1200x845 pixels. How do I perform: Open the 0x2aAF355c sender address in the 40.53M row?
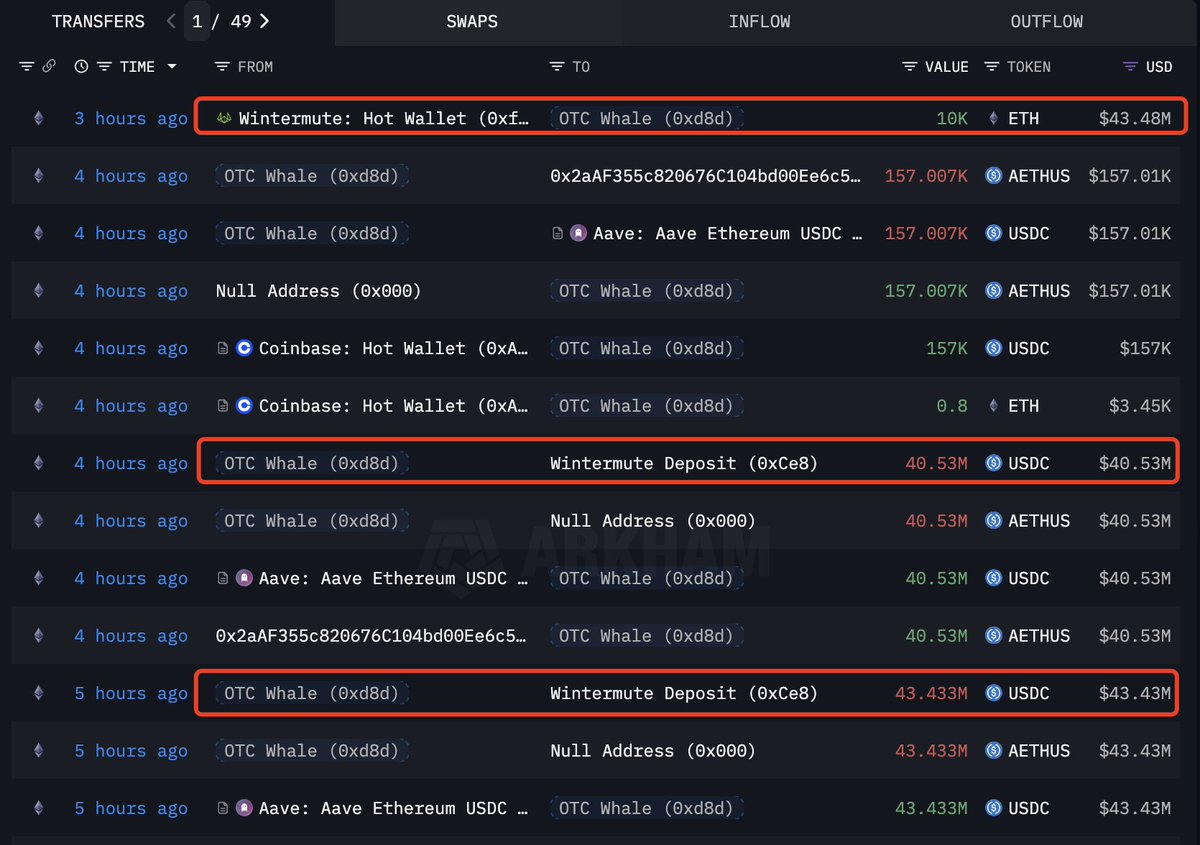click(371, 636)
